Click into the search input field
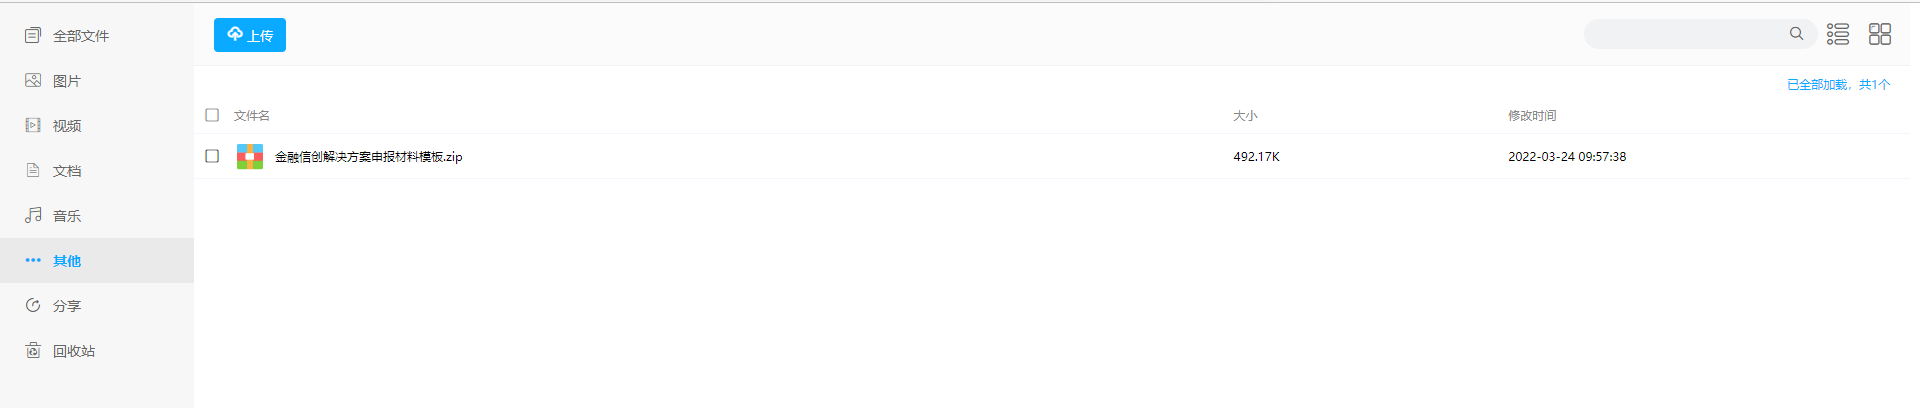 [1685, 34]
